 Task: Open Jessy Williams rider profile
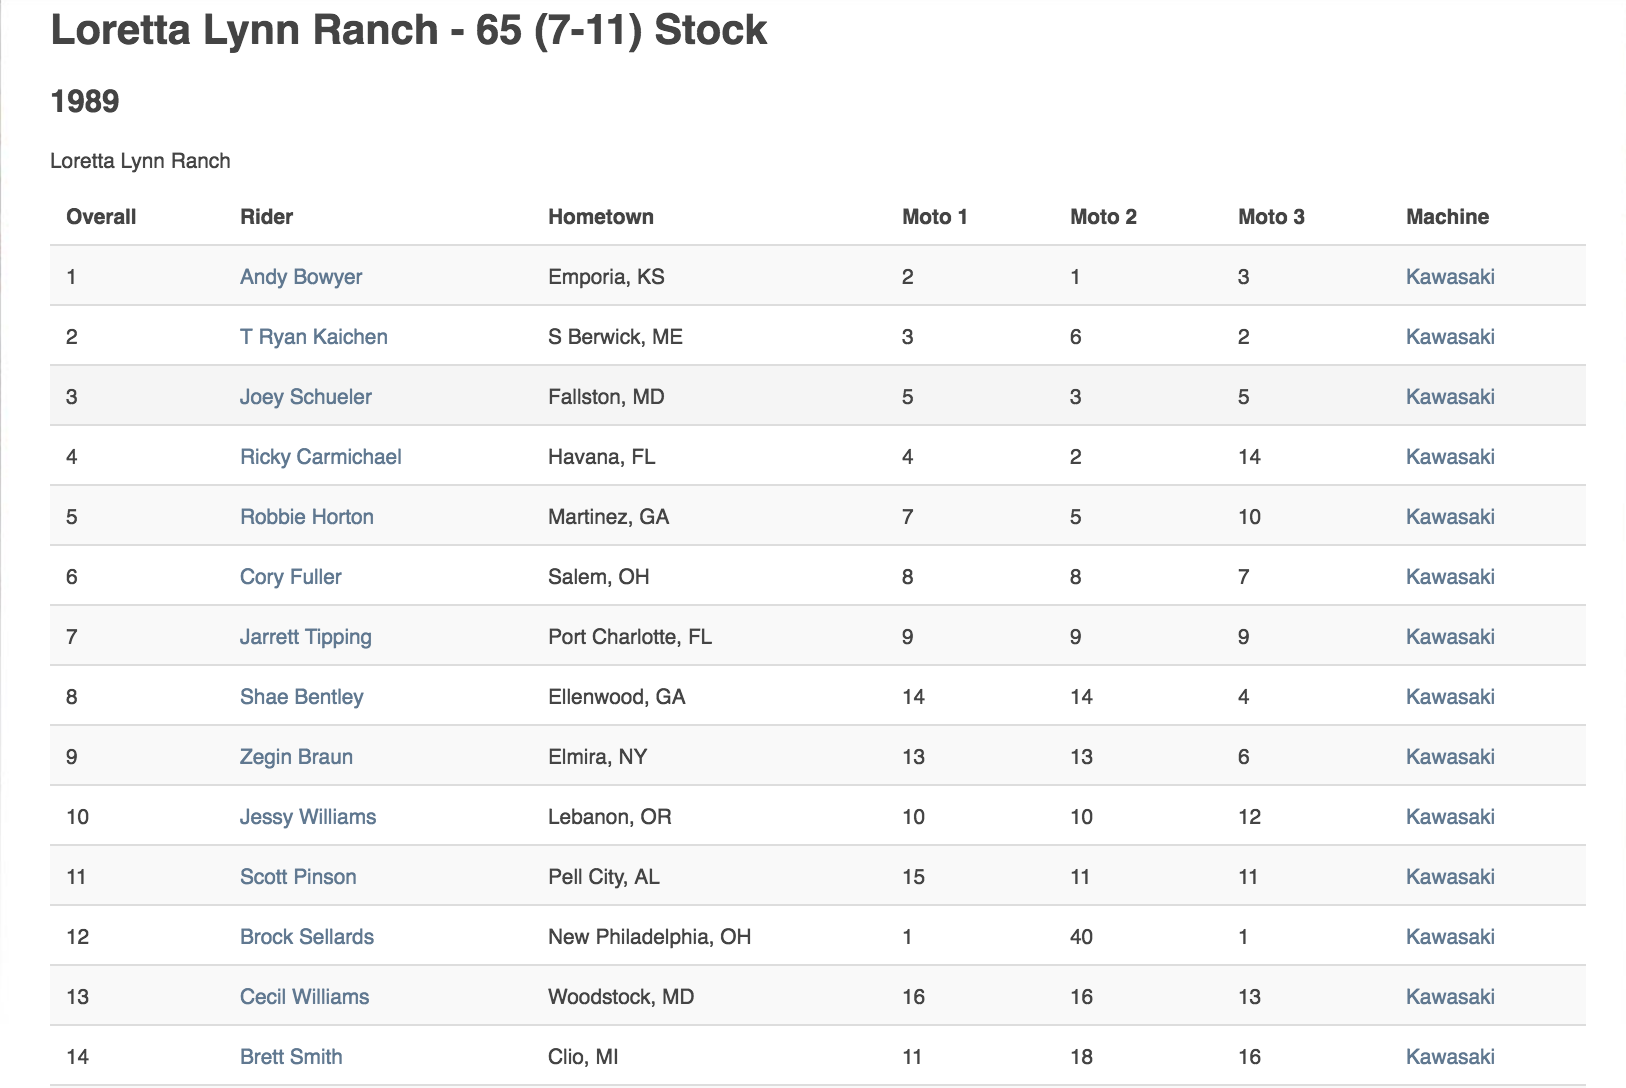[x=308, y=817]
